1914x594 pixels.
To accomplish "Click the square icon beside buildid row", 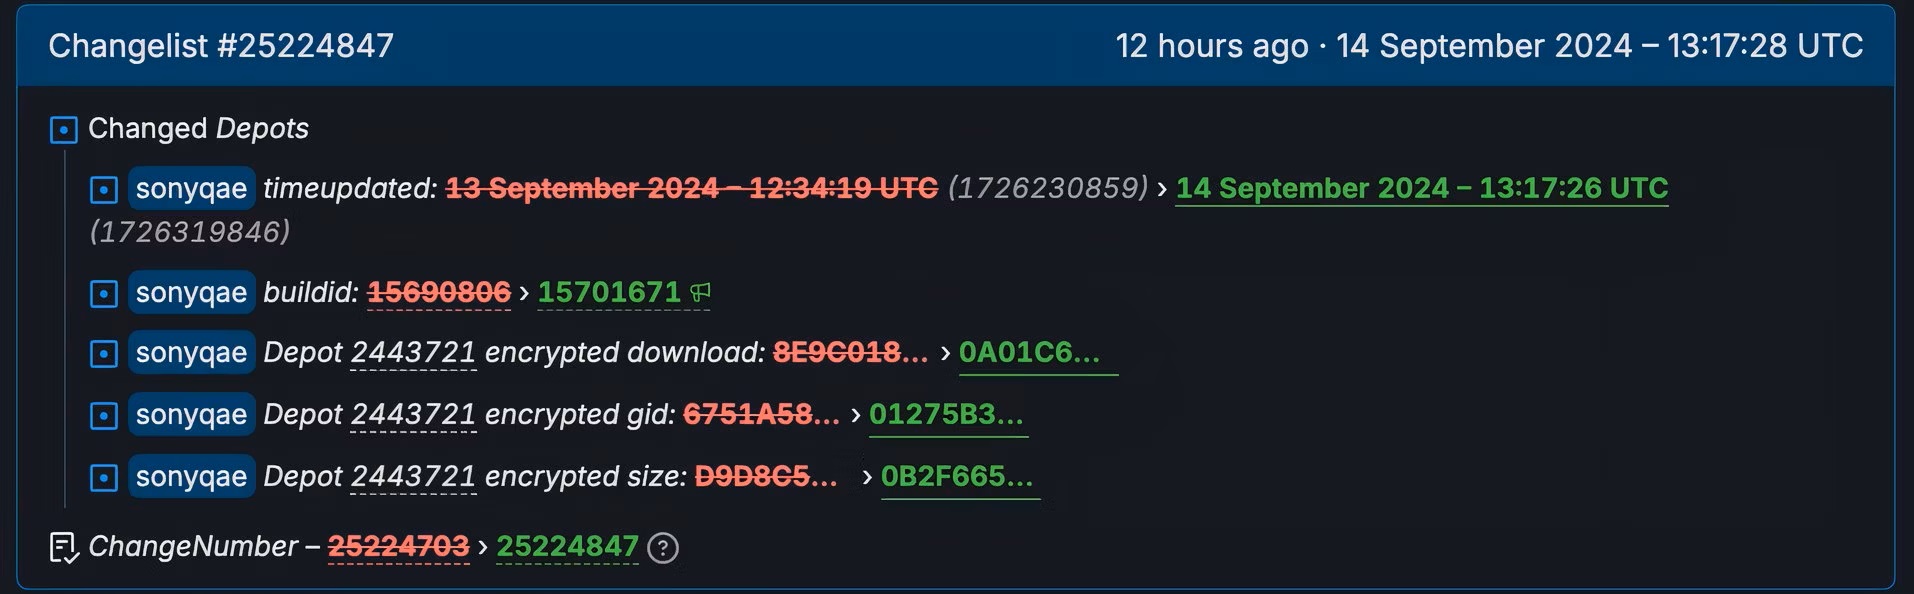I will click(104, 294).
